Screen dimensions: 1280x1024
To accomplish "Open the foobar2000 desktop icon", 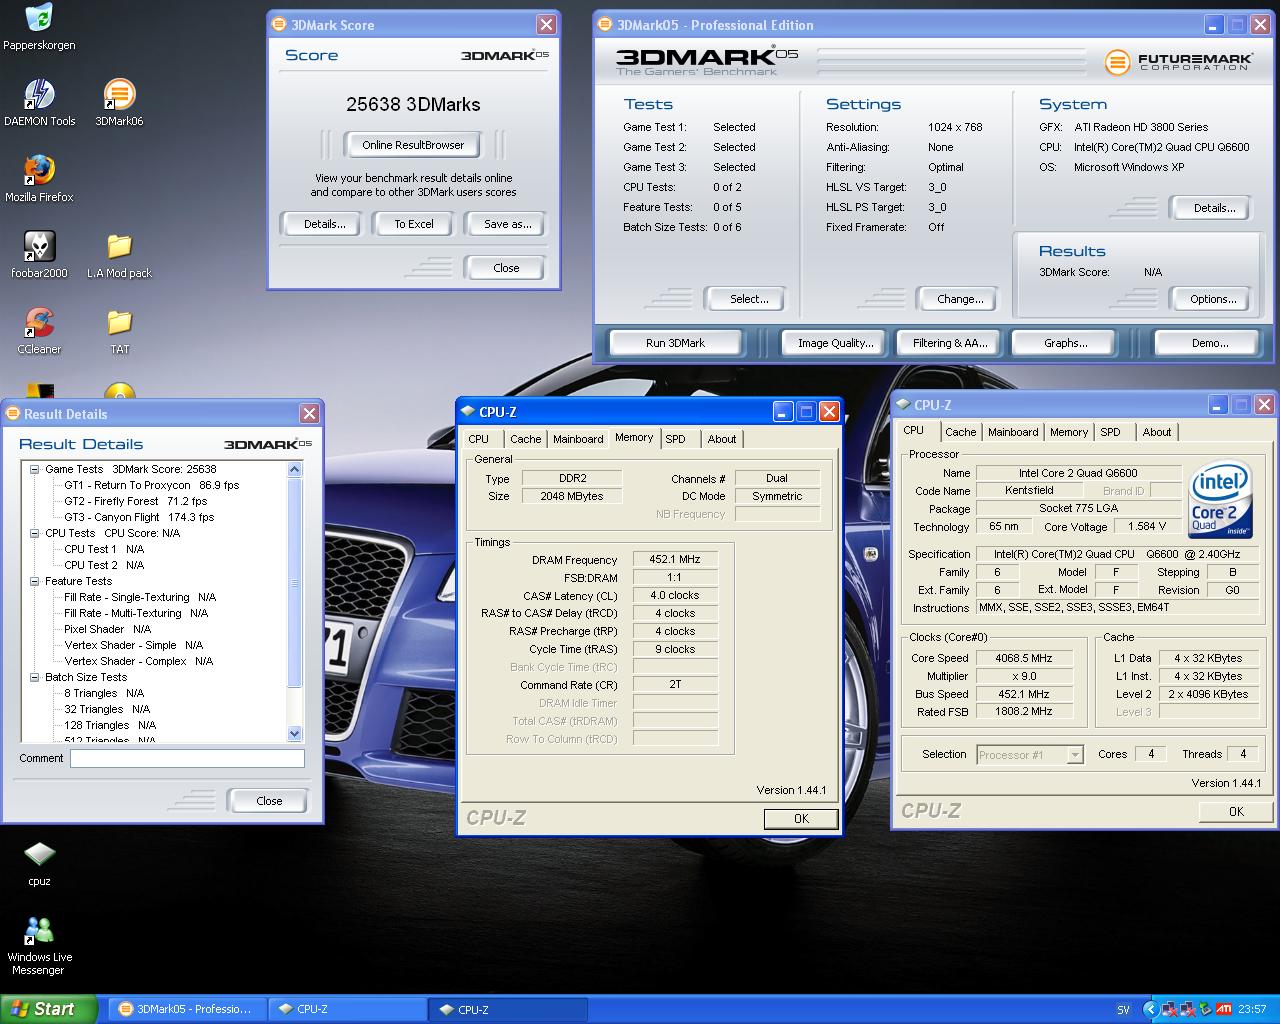I will [39, 255].
